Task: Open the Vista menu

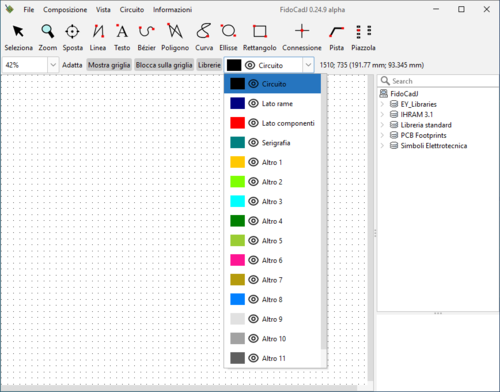Action: 103,10
